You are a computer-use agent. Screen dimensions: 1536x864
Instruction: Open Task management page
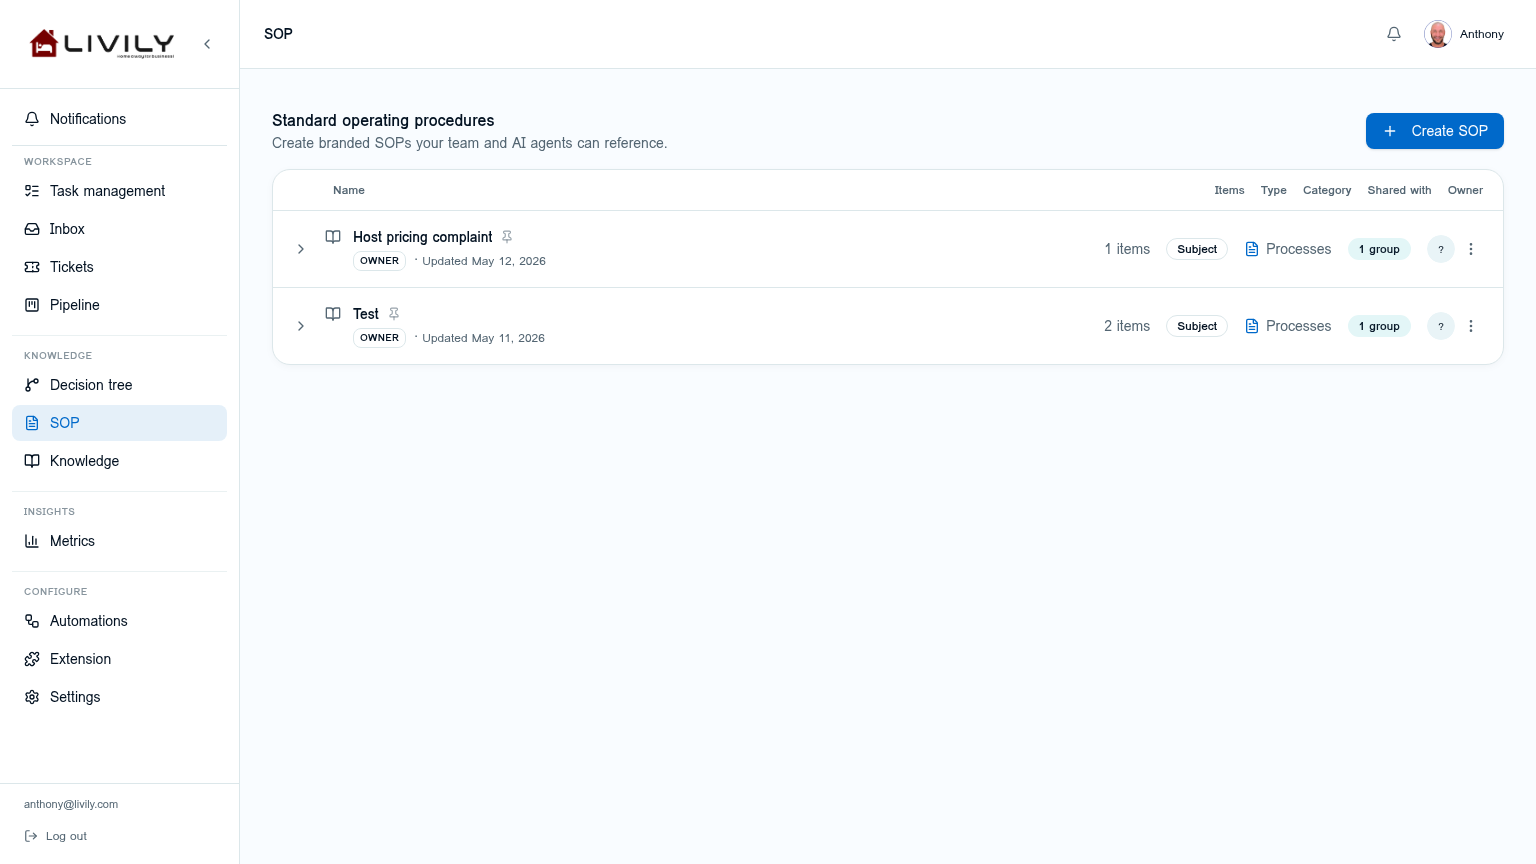pos(119,191)
